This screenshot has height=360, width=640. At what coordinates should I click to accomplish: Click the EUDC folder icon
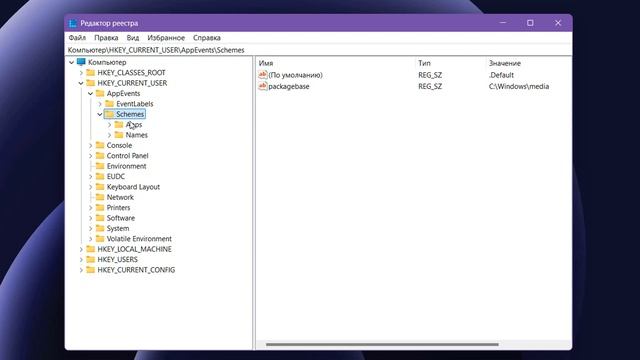(100, 176)
